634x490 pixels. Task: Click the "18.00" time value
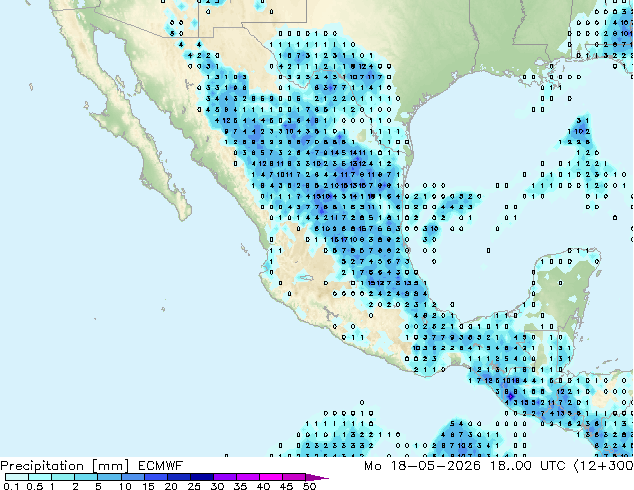pyautogui.click(x=511, y=466)
